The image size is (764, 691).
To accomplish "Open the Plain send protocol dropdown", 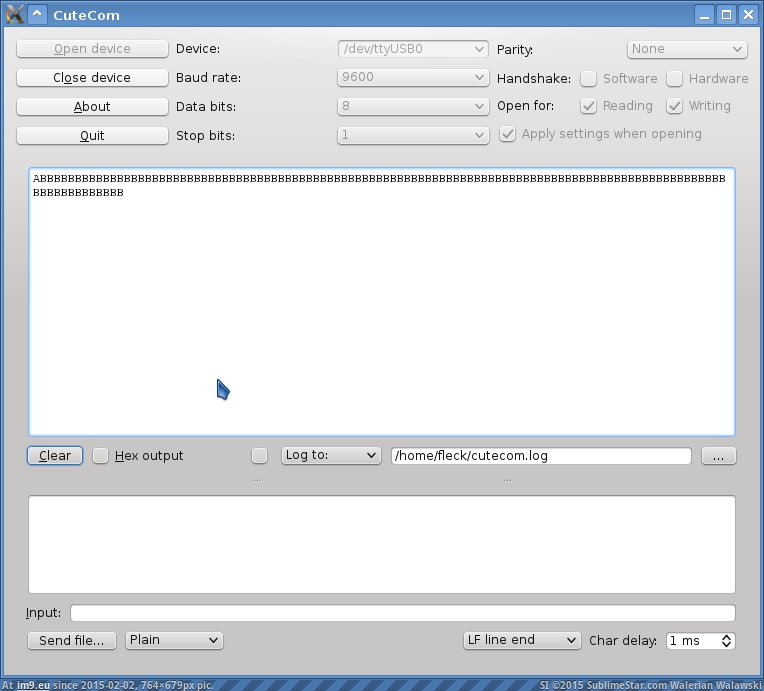I will point(174,640).
